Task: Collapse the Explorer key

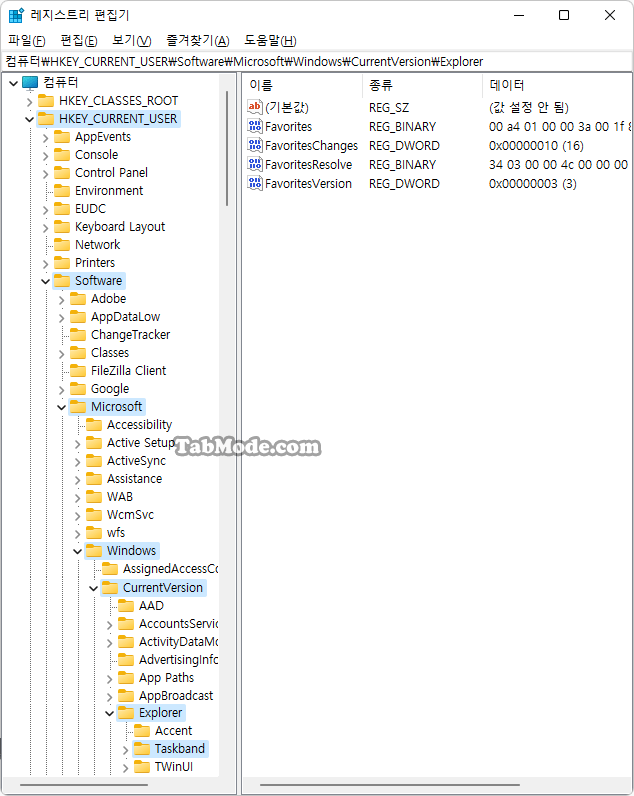Action: [x=110, y=714]
